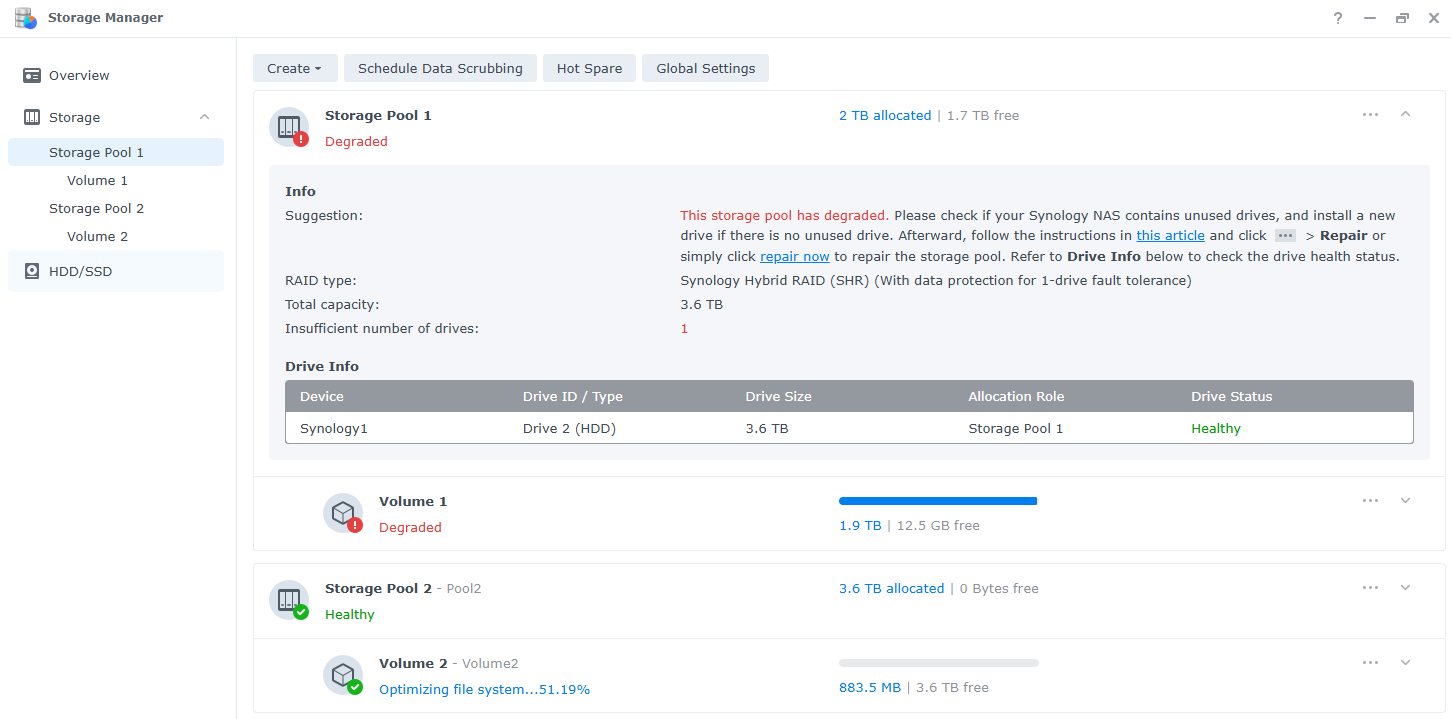Click the Overview sidebar icon
Screen dimensions: 1451x719
(32, 75)
